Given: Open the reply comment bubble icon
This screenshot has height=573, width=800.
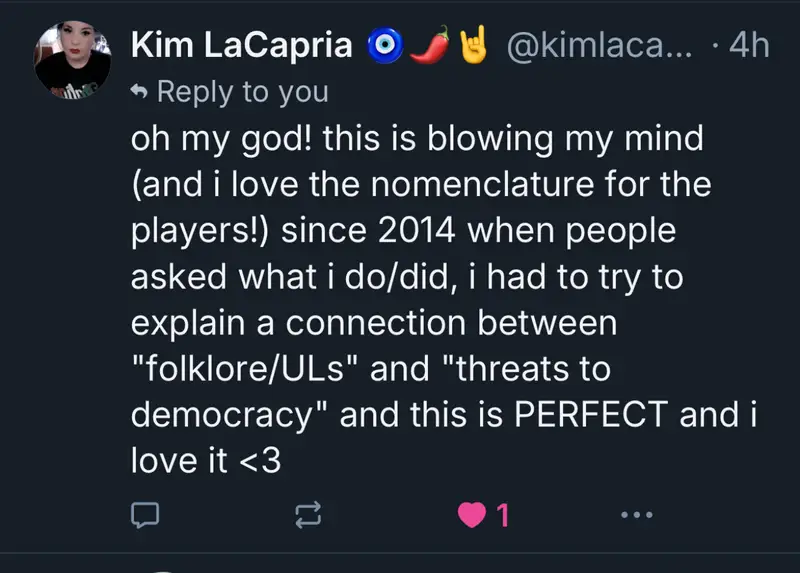Looking at the screenshot, I should pyautogui.click(x=147, y=516).
